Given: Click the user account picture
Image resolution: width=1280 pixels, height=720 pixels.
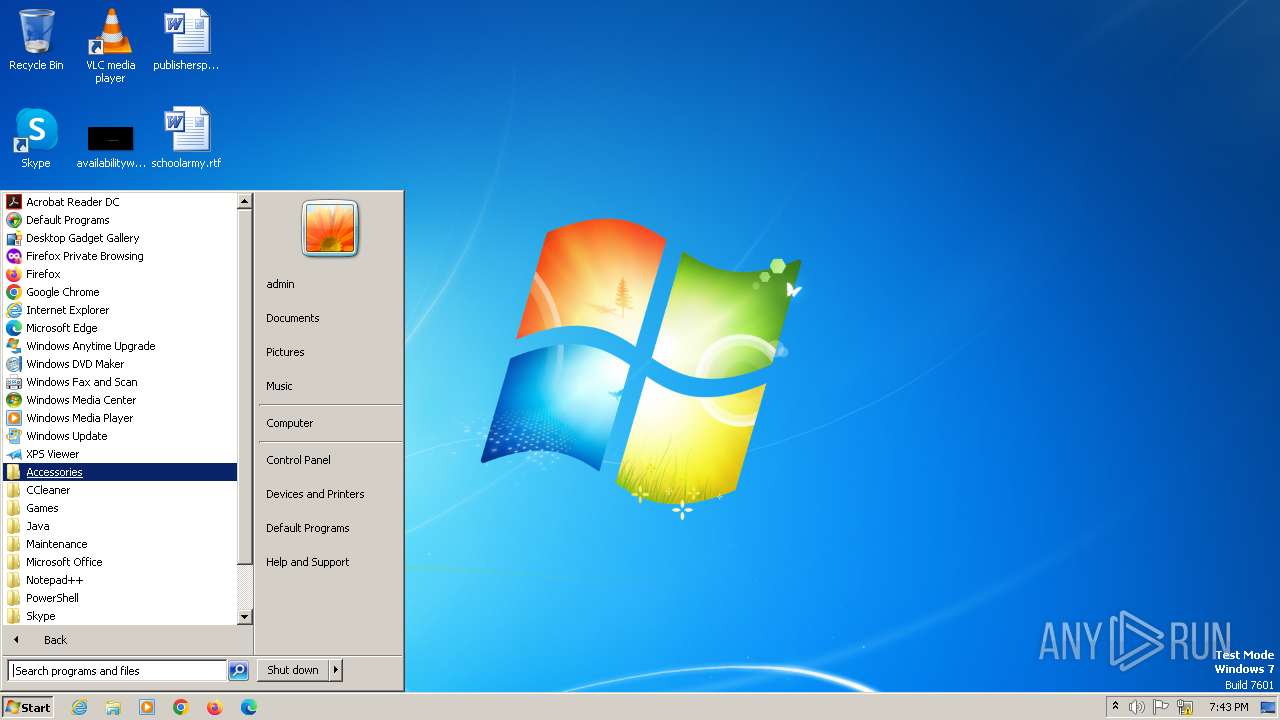Looking at the screenshot, I should (330, 228).
